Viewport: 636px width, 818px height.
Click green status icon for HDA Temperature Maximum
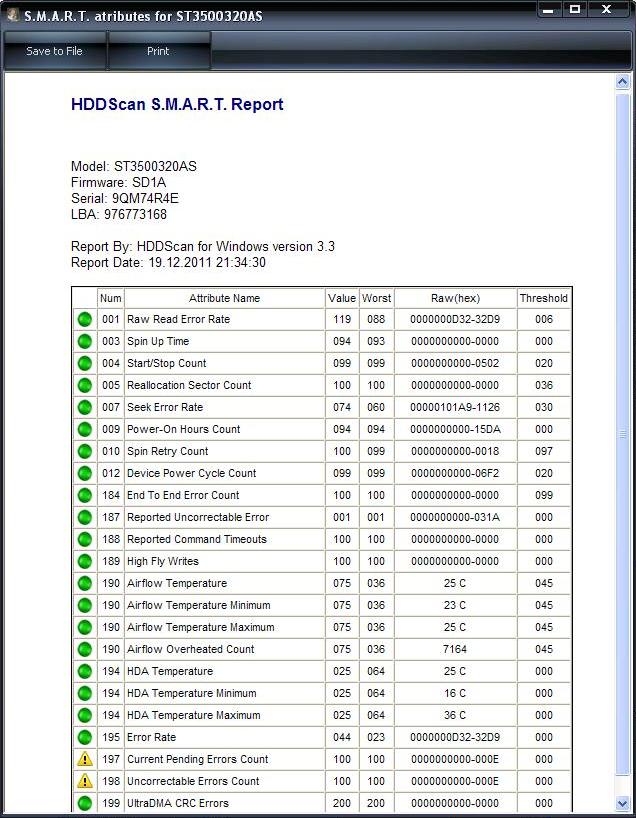(85, 715)
